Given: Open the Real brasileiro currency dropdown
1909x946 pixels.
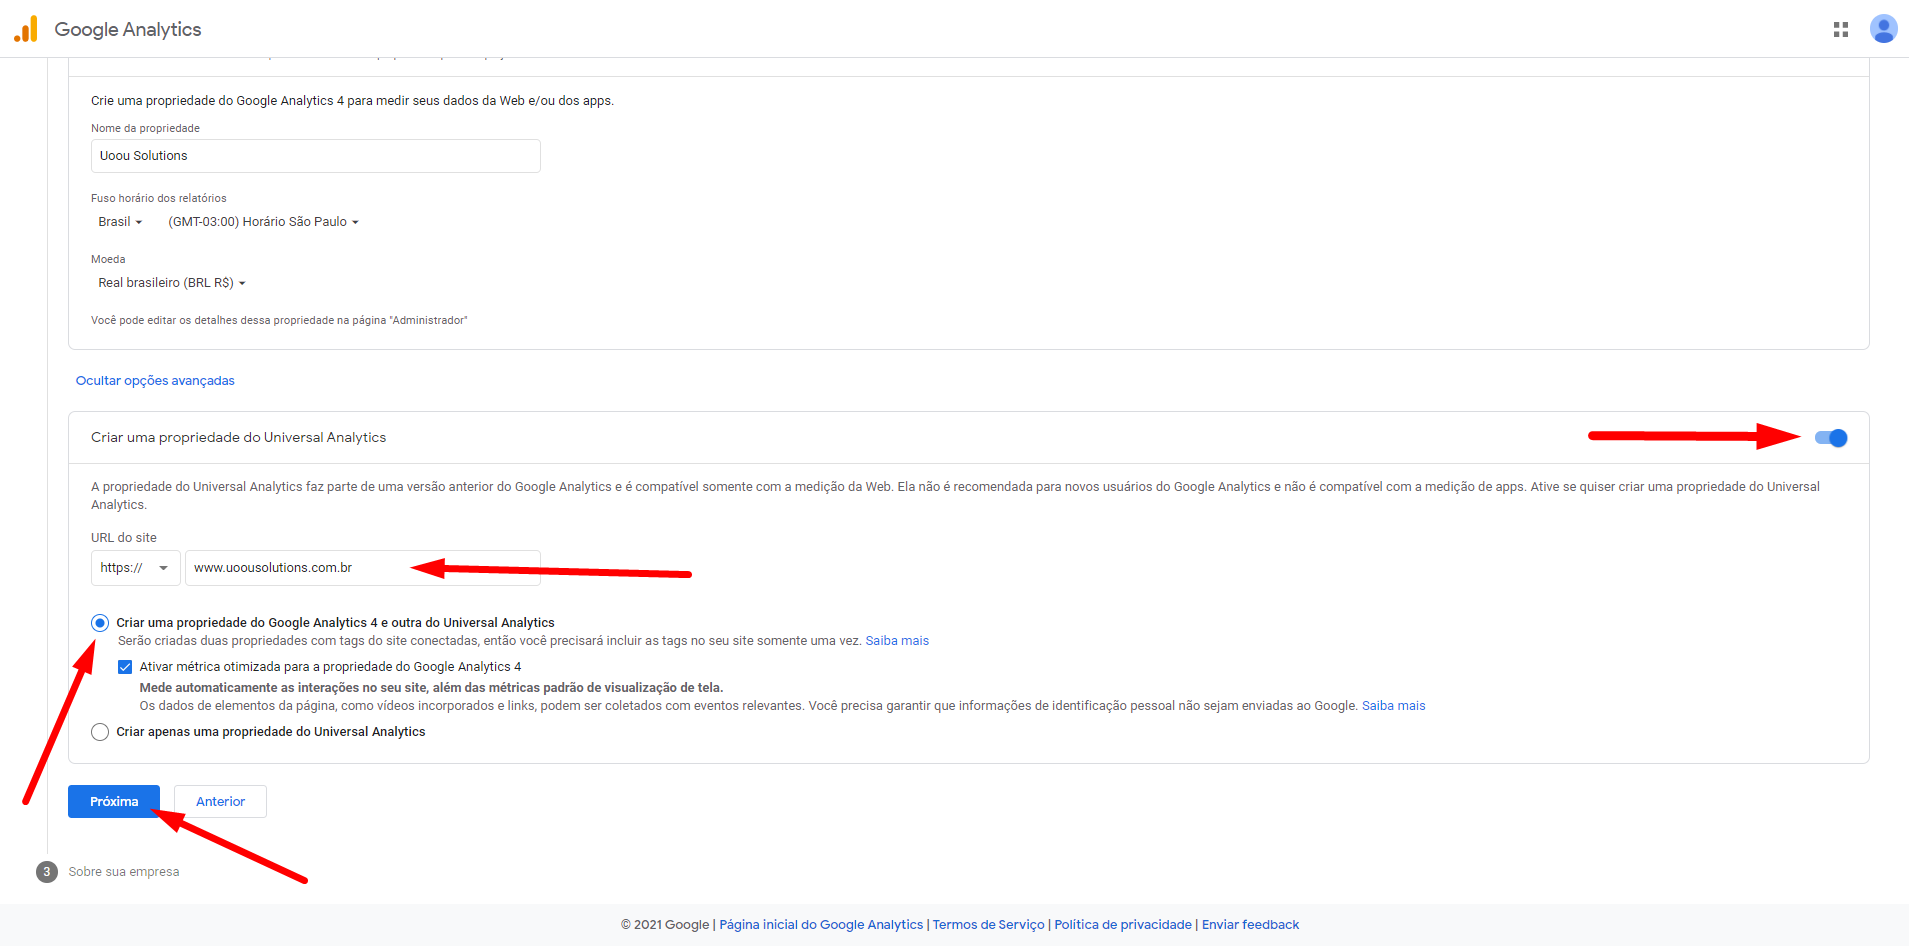Looking at the screenshot, I should point(172,283).
